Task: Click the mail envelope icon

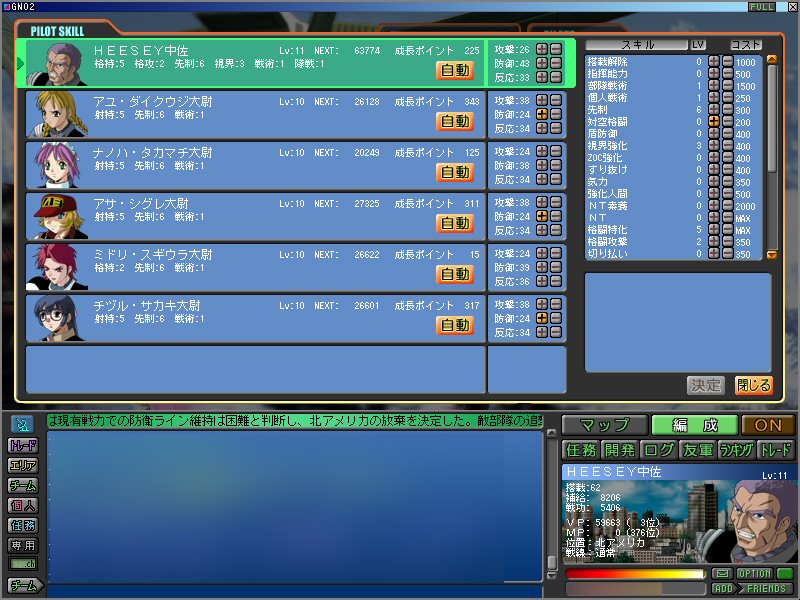Action: coord(722,574)
